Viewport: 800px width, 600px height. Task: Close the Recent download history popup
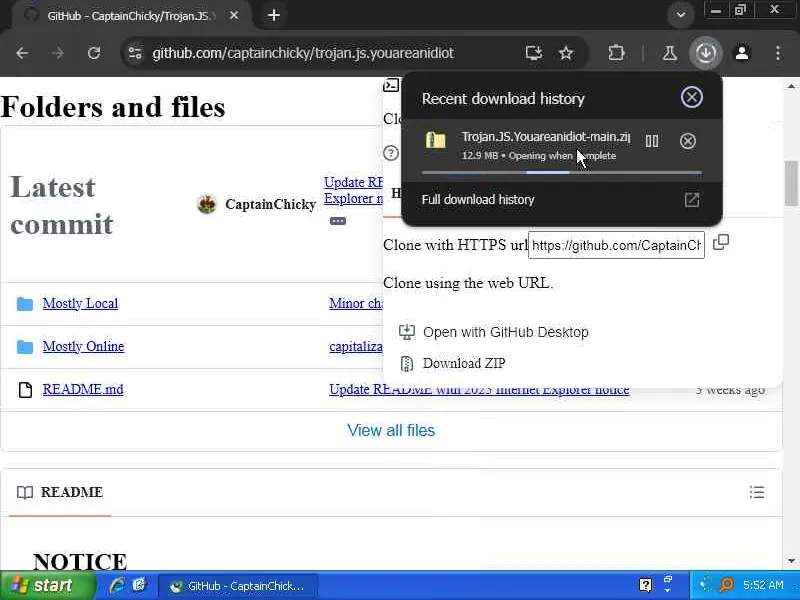point(691,97)
